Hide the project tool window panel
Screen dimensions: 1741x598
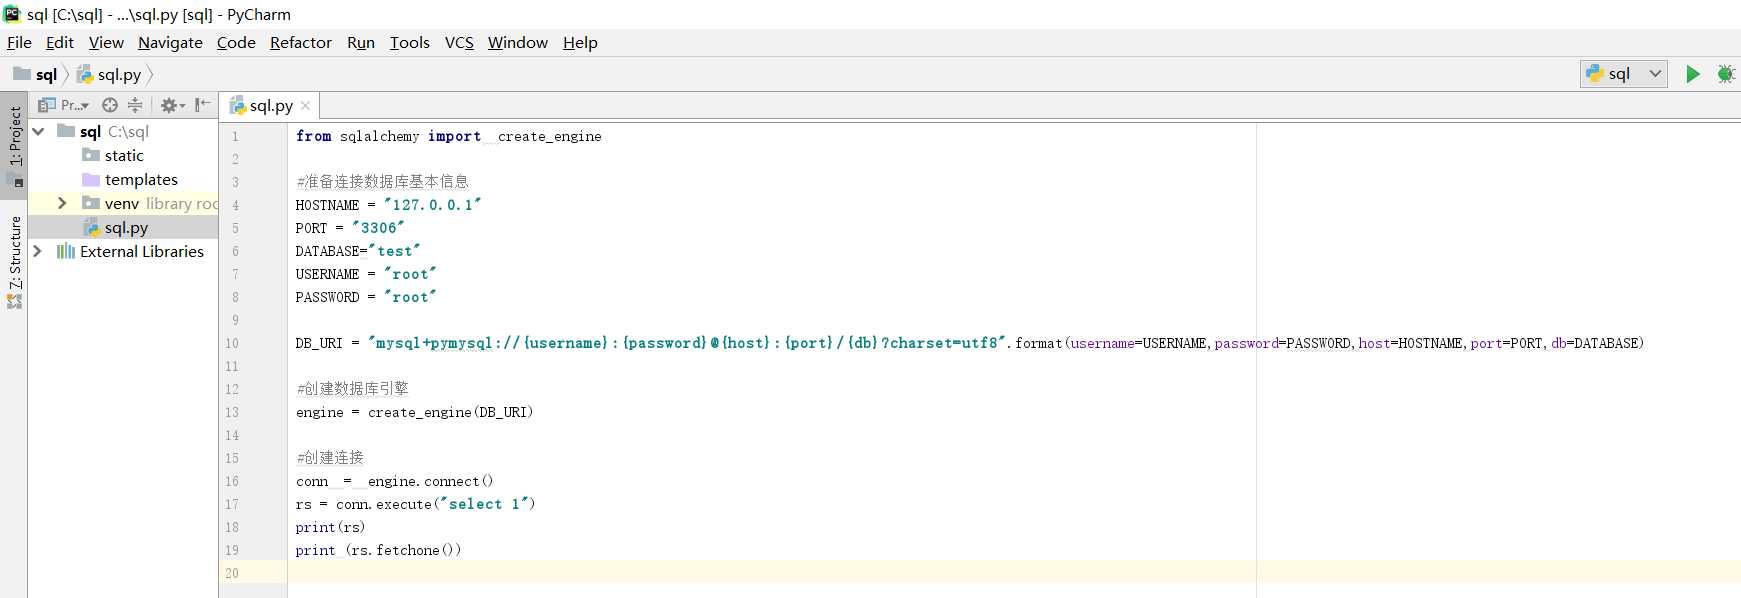click(203, 105)
